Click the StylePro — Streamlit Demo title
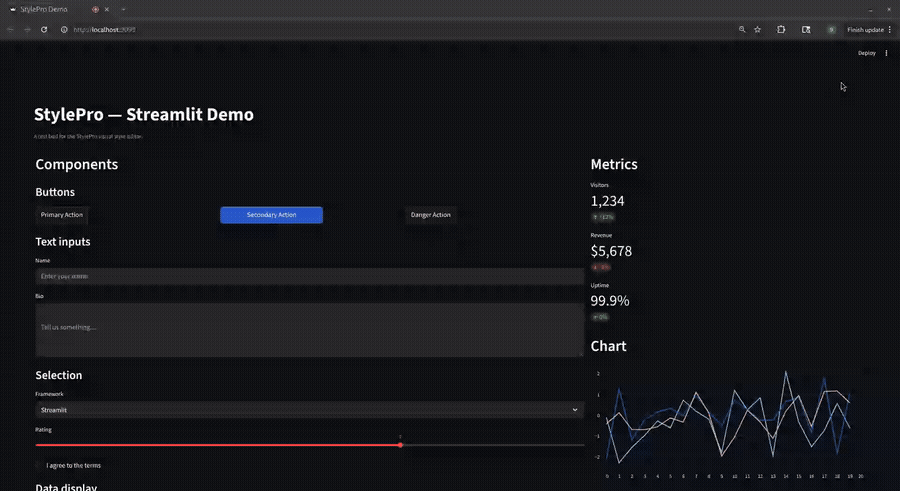Screen dimensions: 900x491 (x=143, y=114)
